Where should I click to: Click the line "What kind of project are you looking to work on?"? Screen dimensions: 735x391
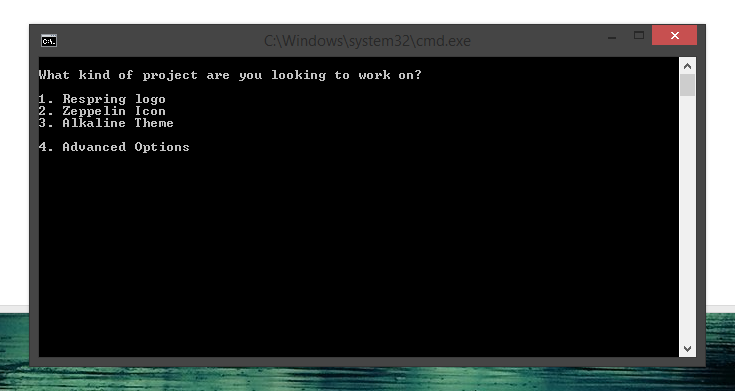pos(230,75)
